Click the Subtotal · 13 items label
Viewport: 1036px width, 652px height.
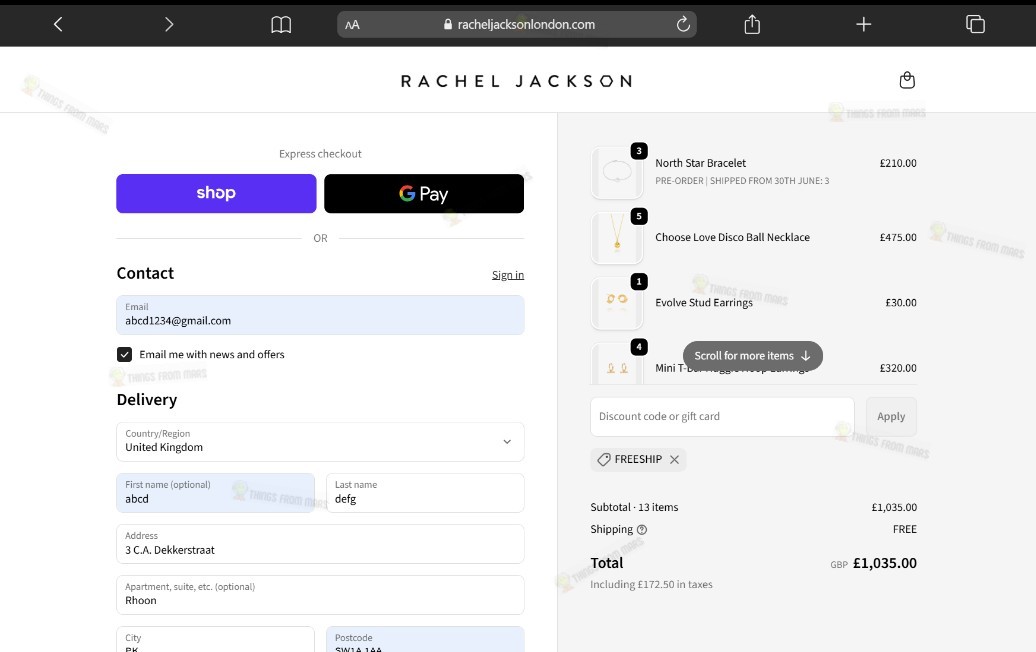coord(634,507)
